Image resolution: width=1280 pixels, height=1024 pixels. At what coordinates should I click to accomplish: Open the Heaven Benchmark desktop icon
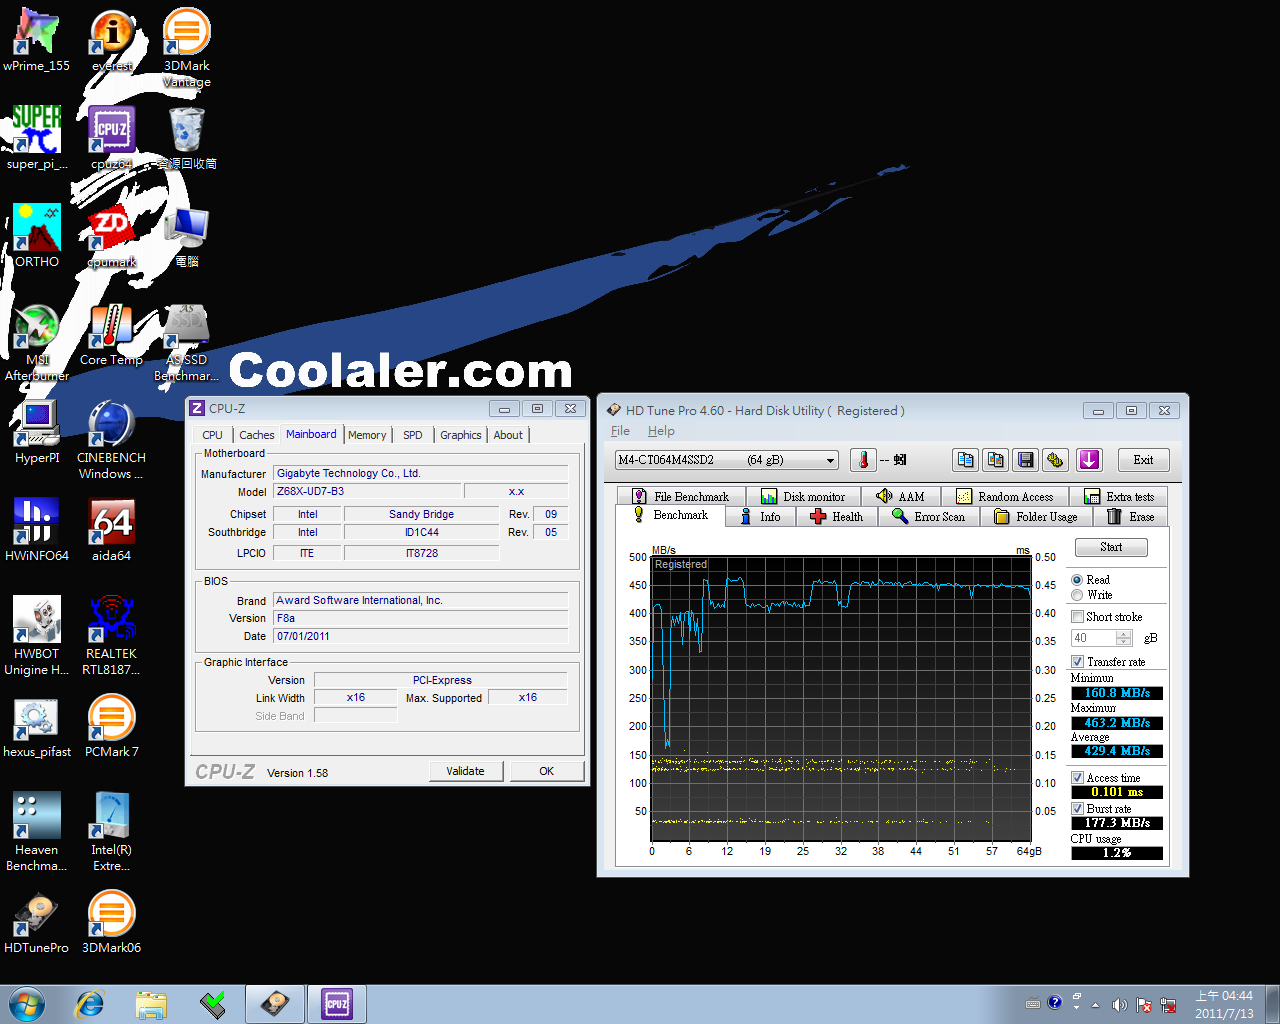[37, 833]
